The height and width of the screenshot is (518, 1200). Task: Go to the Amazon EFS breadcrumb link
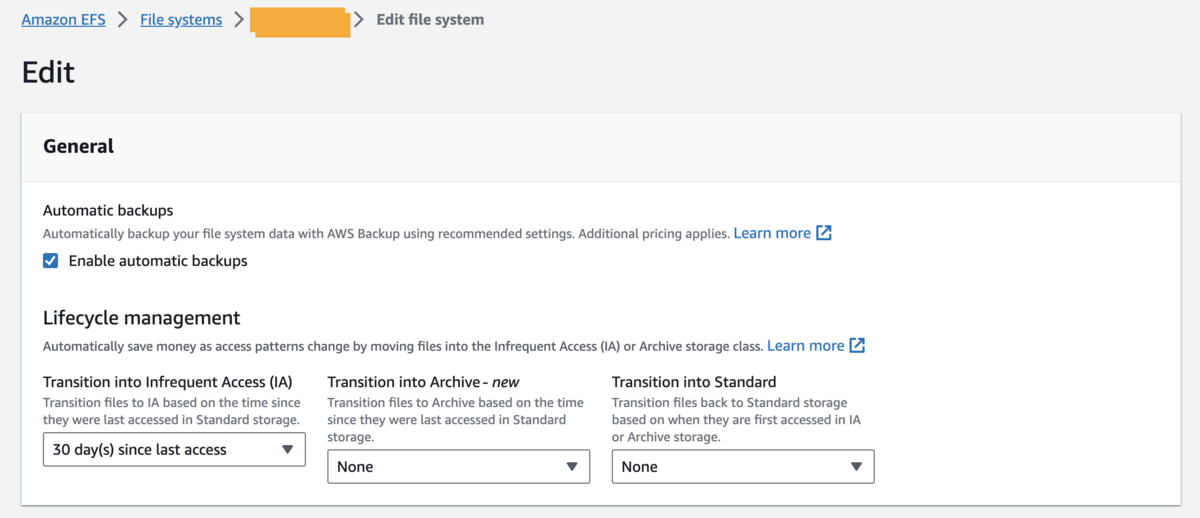pos(63,19)
